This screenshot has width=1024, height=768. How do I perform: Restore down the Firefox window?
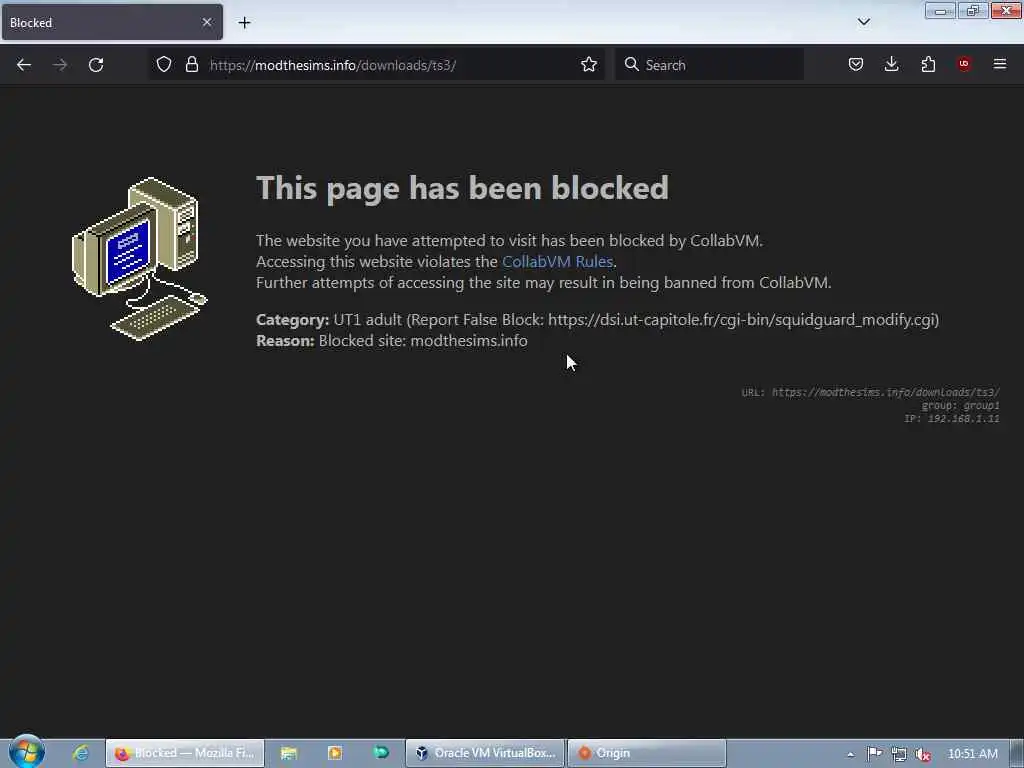(973, 10)
